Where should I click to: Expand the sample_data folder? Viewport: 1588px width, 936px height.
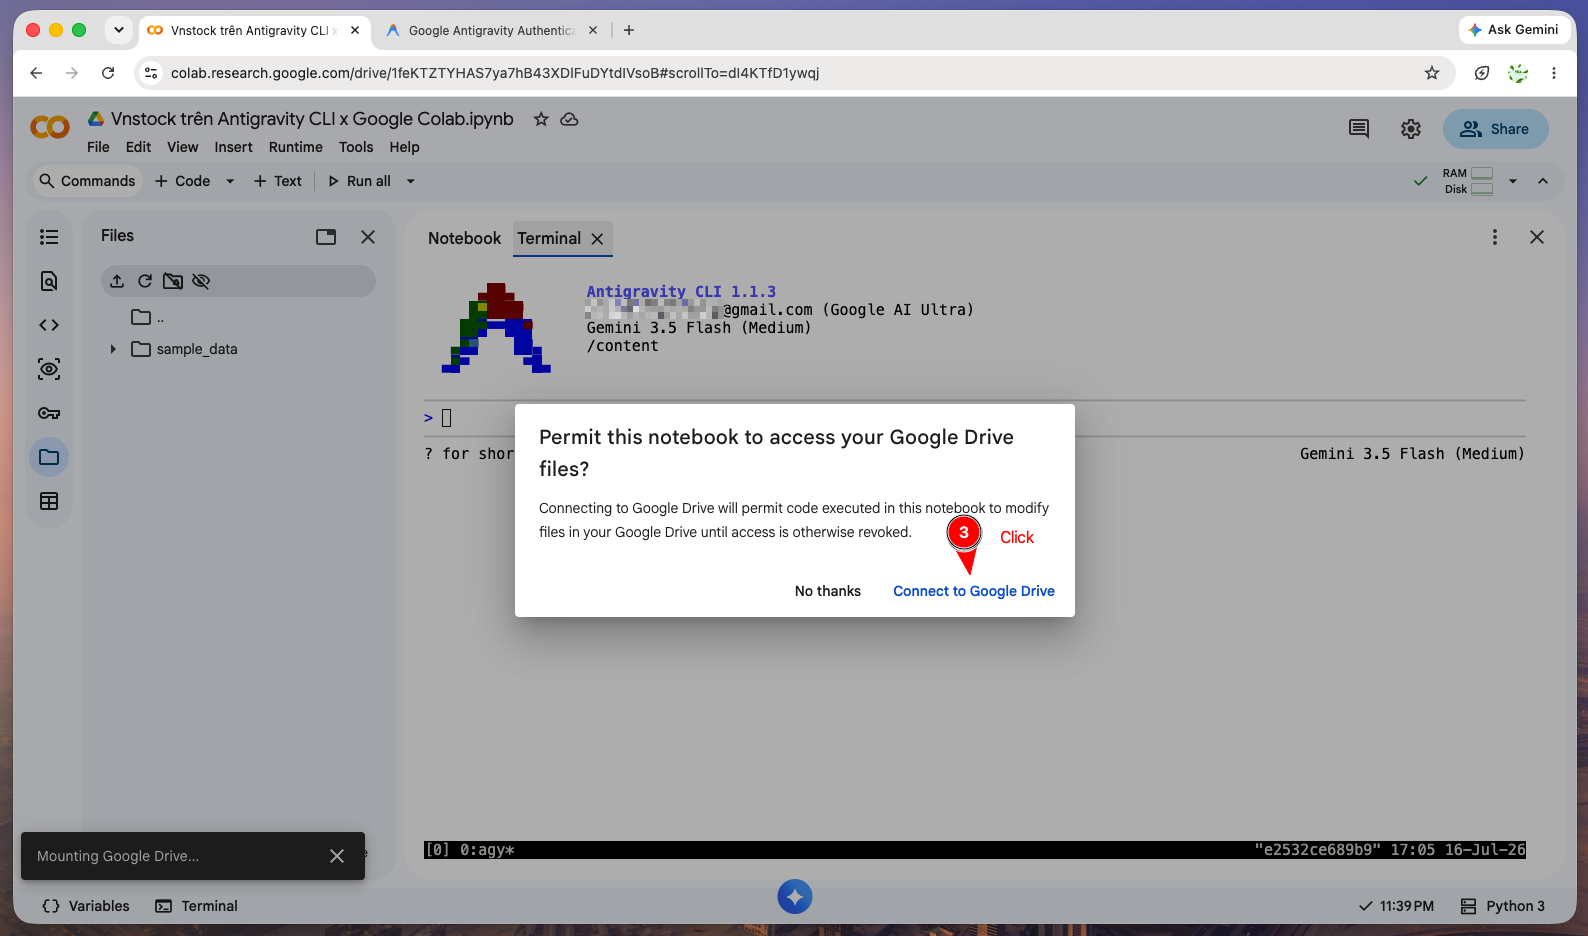[x=113, y=349]
